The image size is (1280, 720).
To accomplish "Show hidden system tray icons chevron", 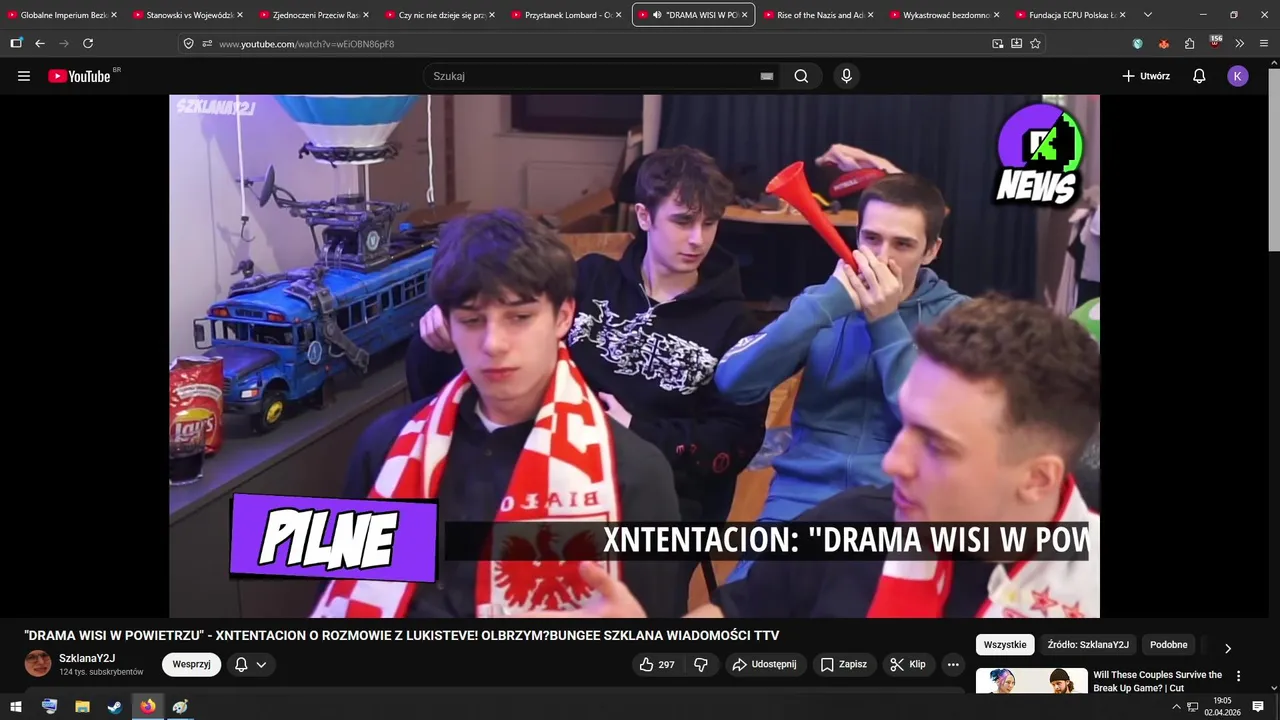I will point(1176,706).
